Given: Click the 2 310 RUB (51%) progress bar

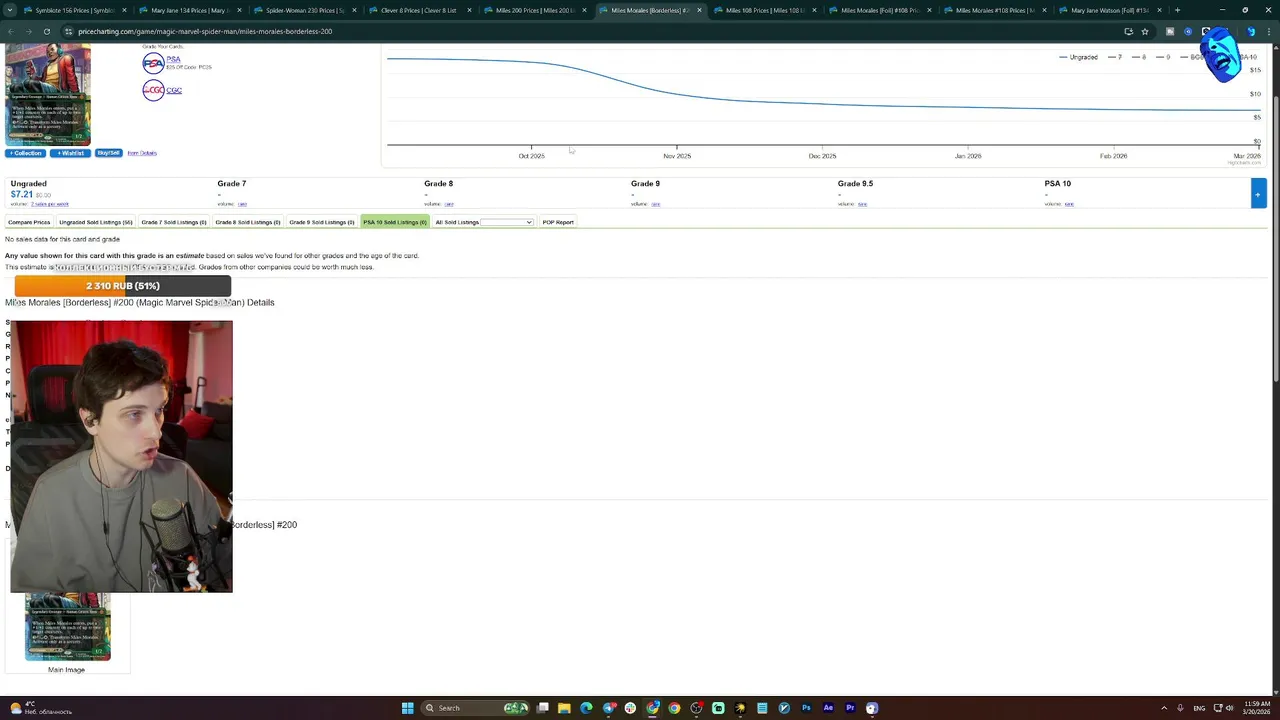Looking at the screenshot, I should click(122, 286).
